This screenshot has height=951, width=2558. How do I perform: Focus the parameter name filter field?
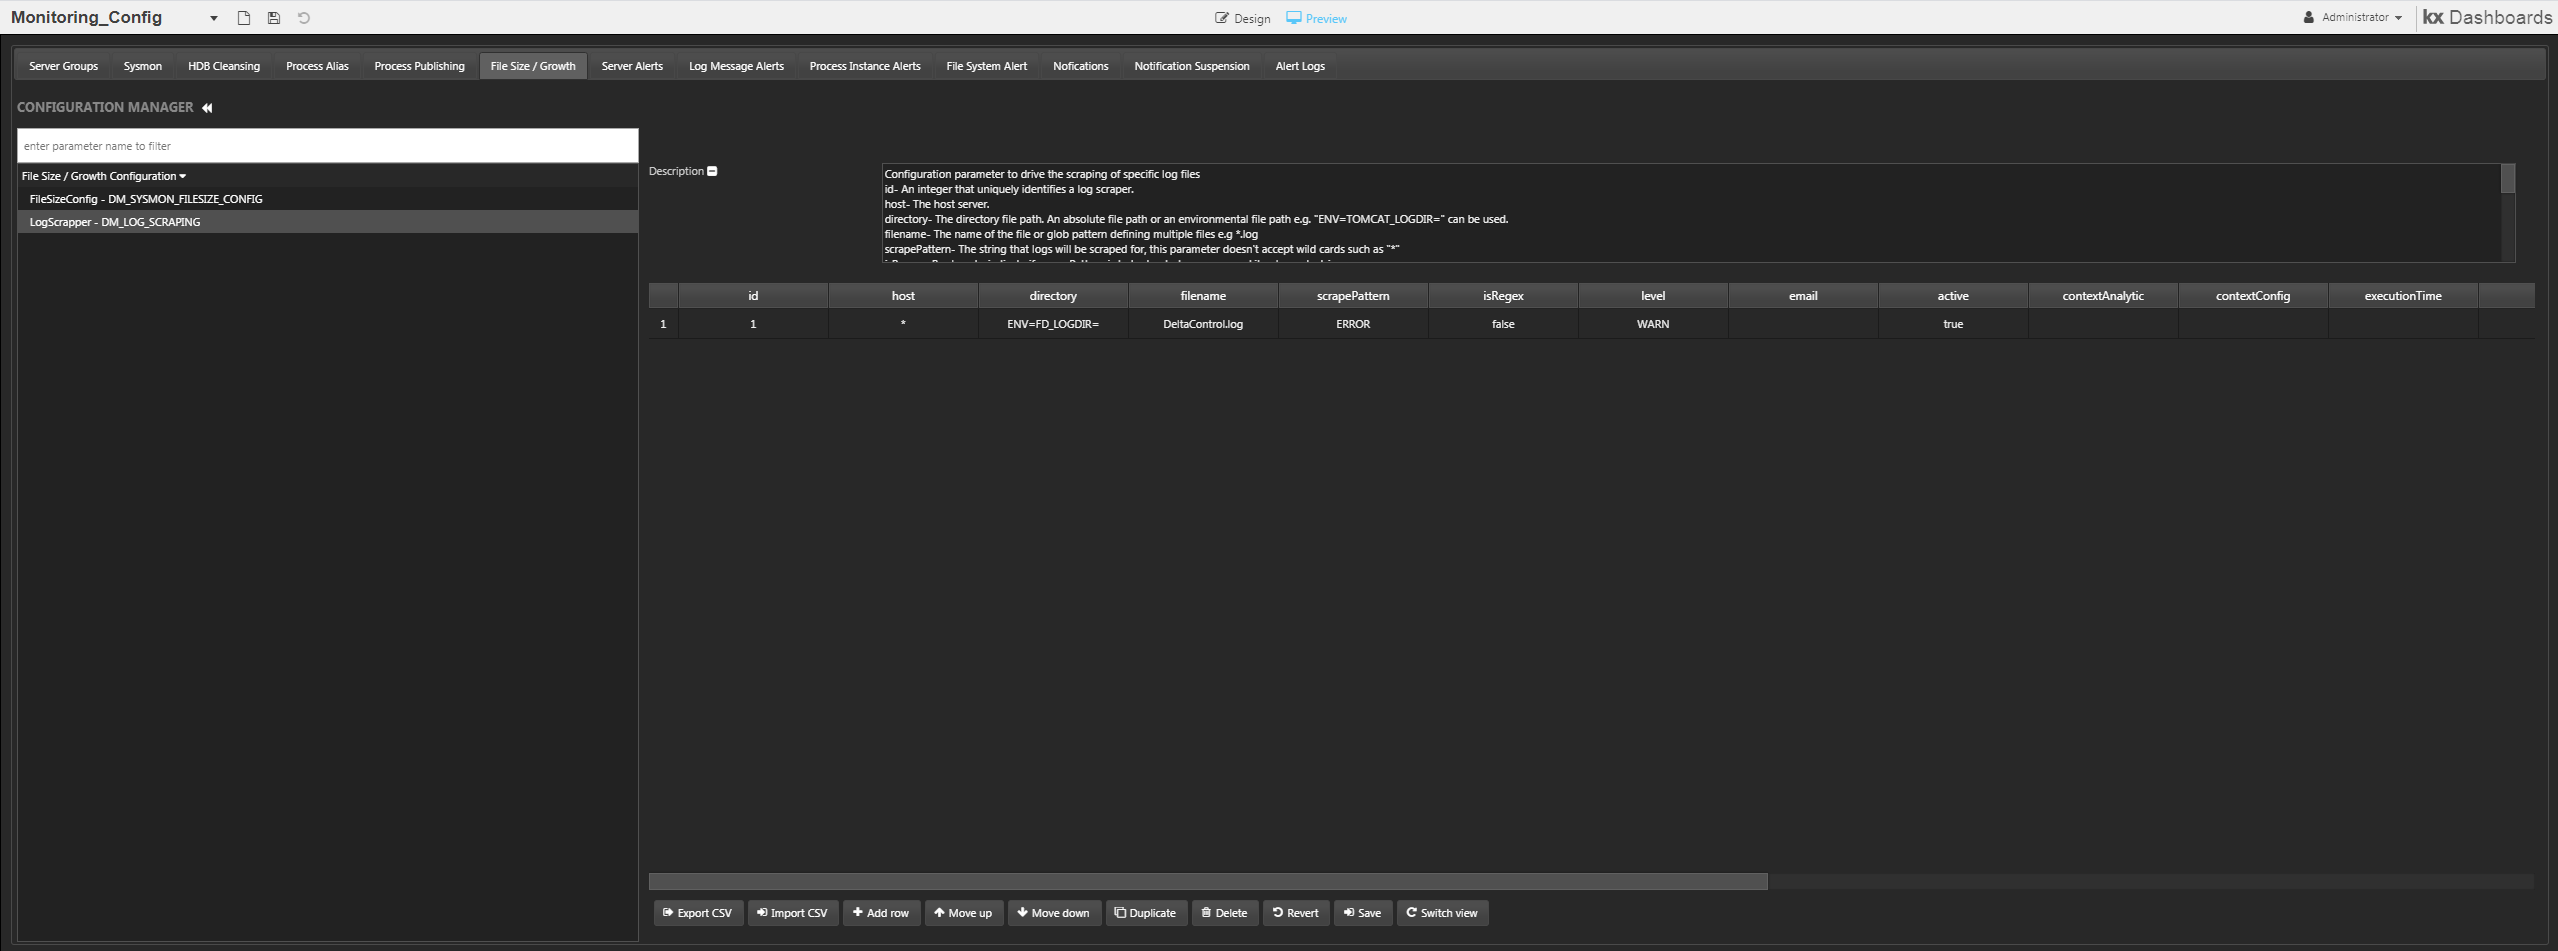327,146
